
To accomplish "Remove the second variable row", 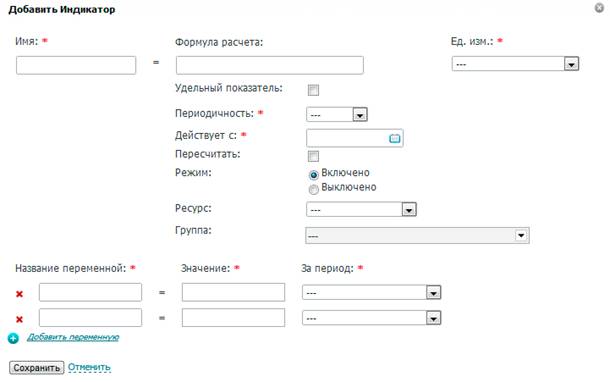I will 19,319.
